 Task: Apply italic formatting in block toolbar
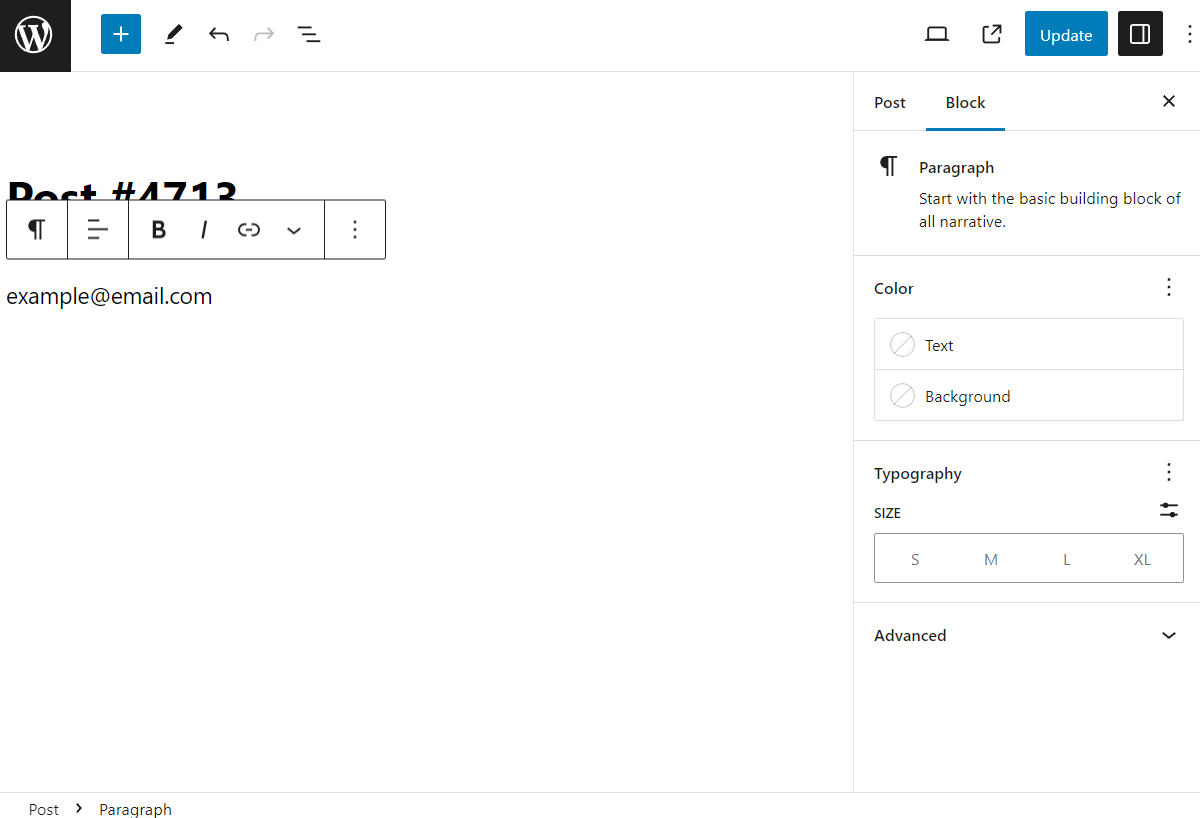point(203,229)
